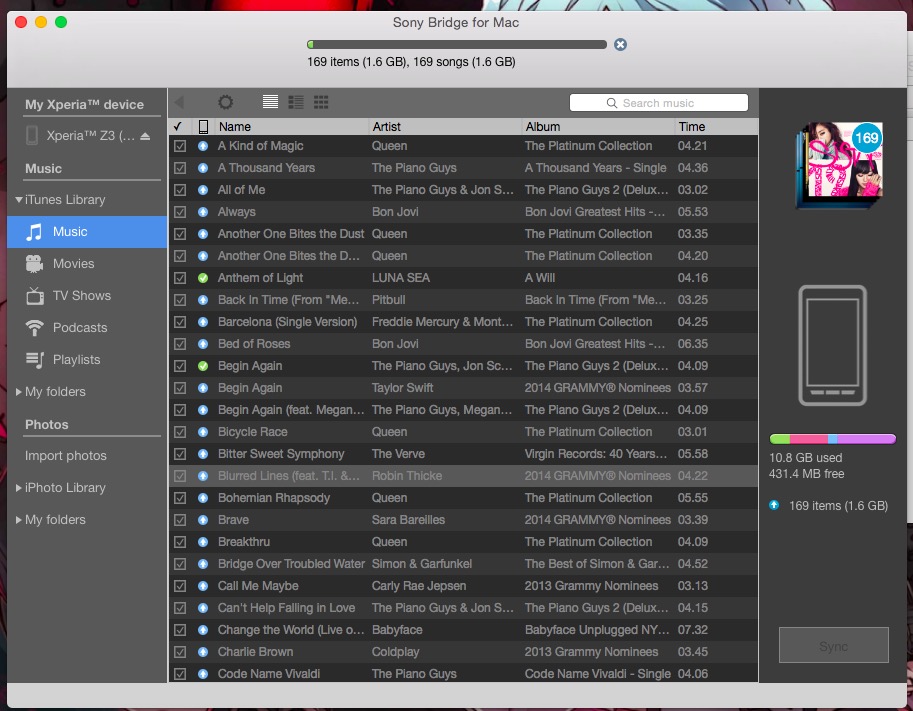
Task: Click the sync status icon for Charlie Brown
Action: tap(203, 652)
